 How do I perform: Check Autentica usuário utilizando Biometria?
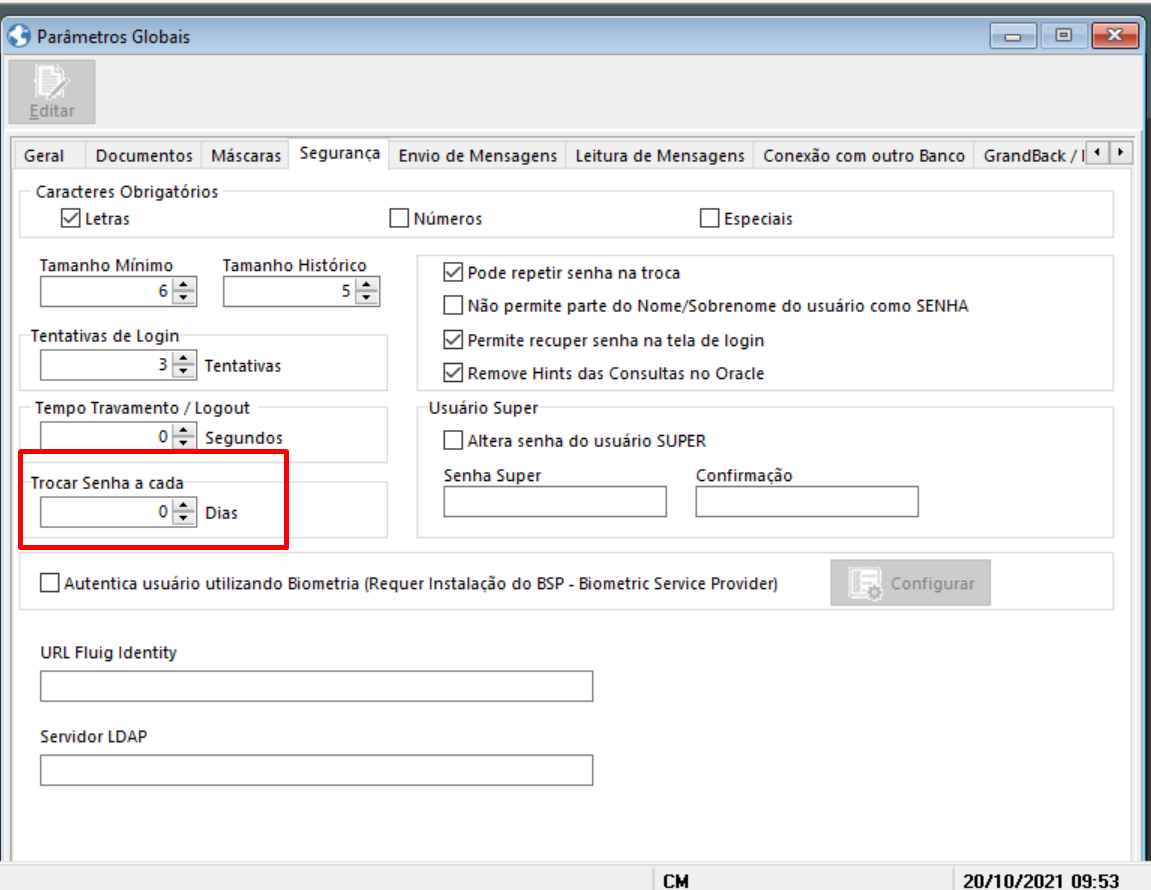tap(49, 583)
